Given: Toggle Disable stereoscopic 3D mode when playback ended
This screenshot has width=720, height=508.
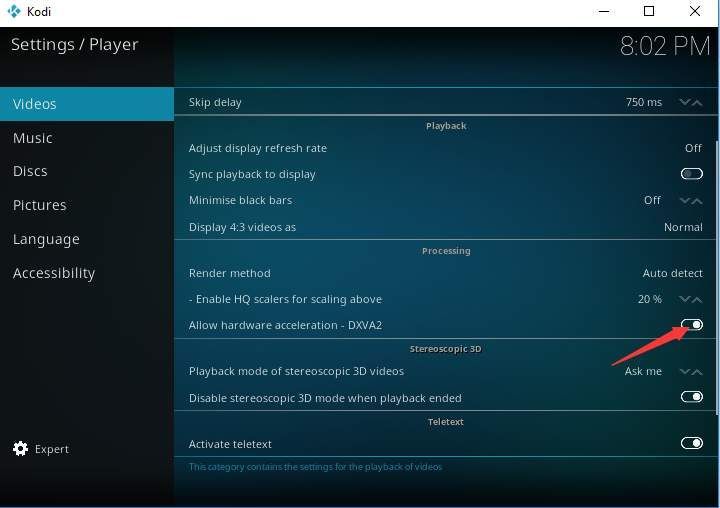Looking at the screenshot, I should tap(692, 397).
